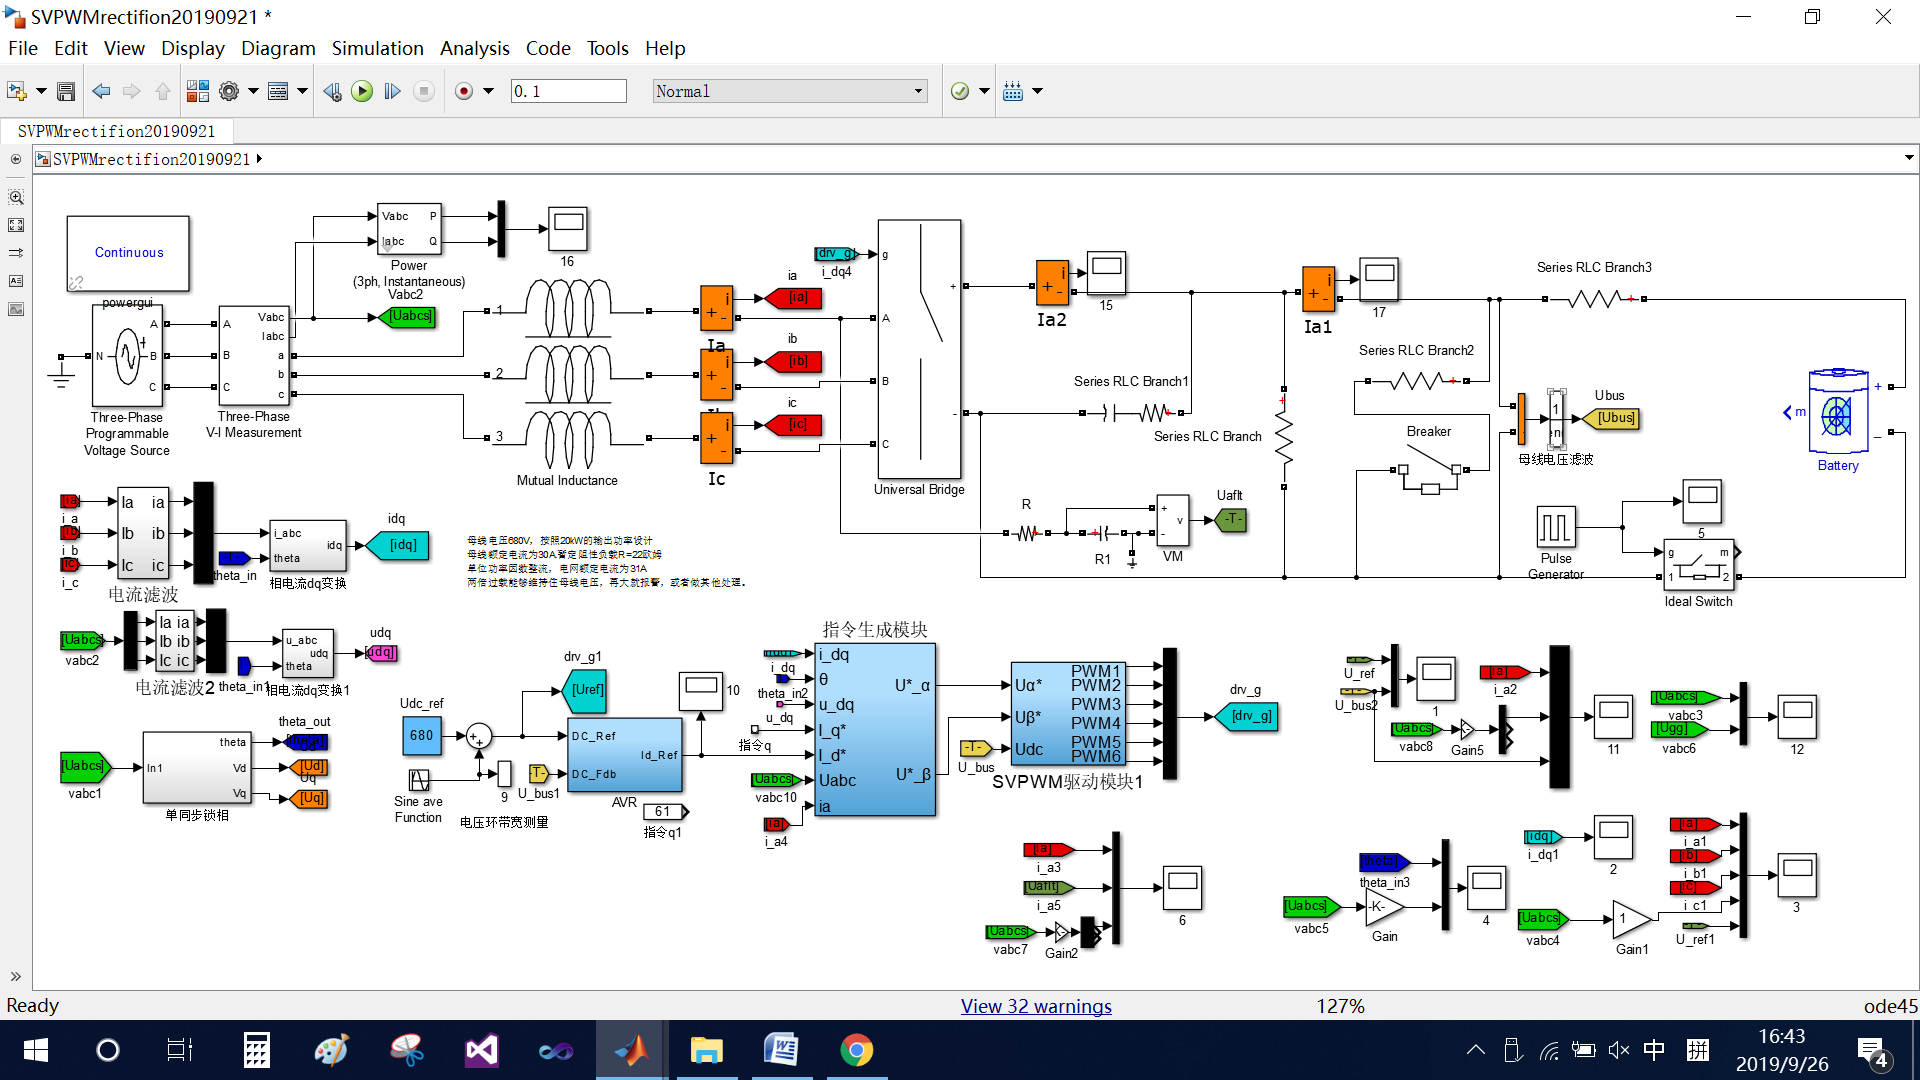Open the Analysis menu
The image size is (1920, 1080).
tap(474, 48)
